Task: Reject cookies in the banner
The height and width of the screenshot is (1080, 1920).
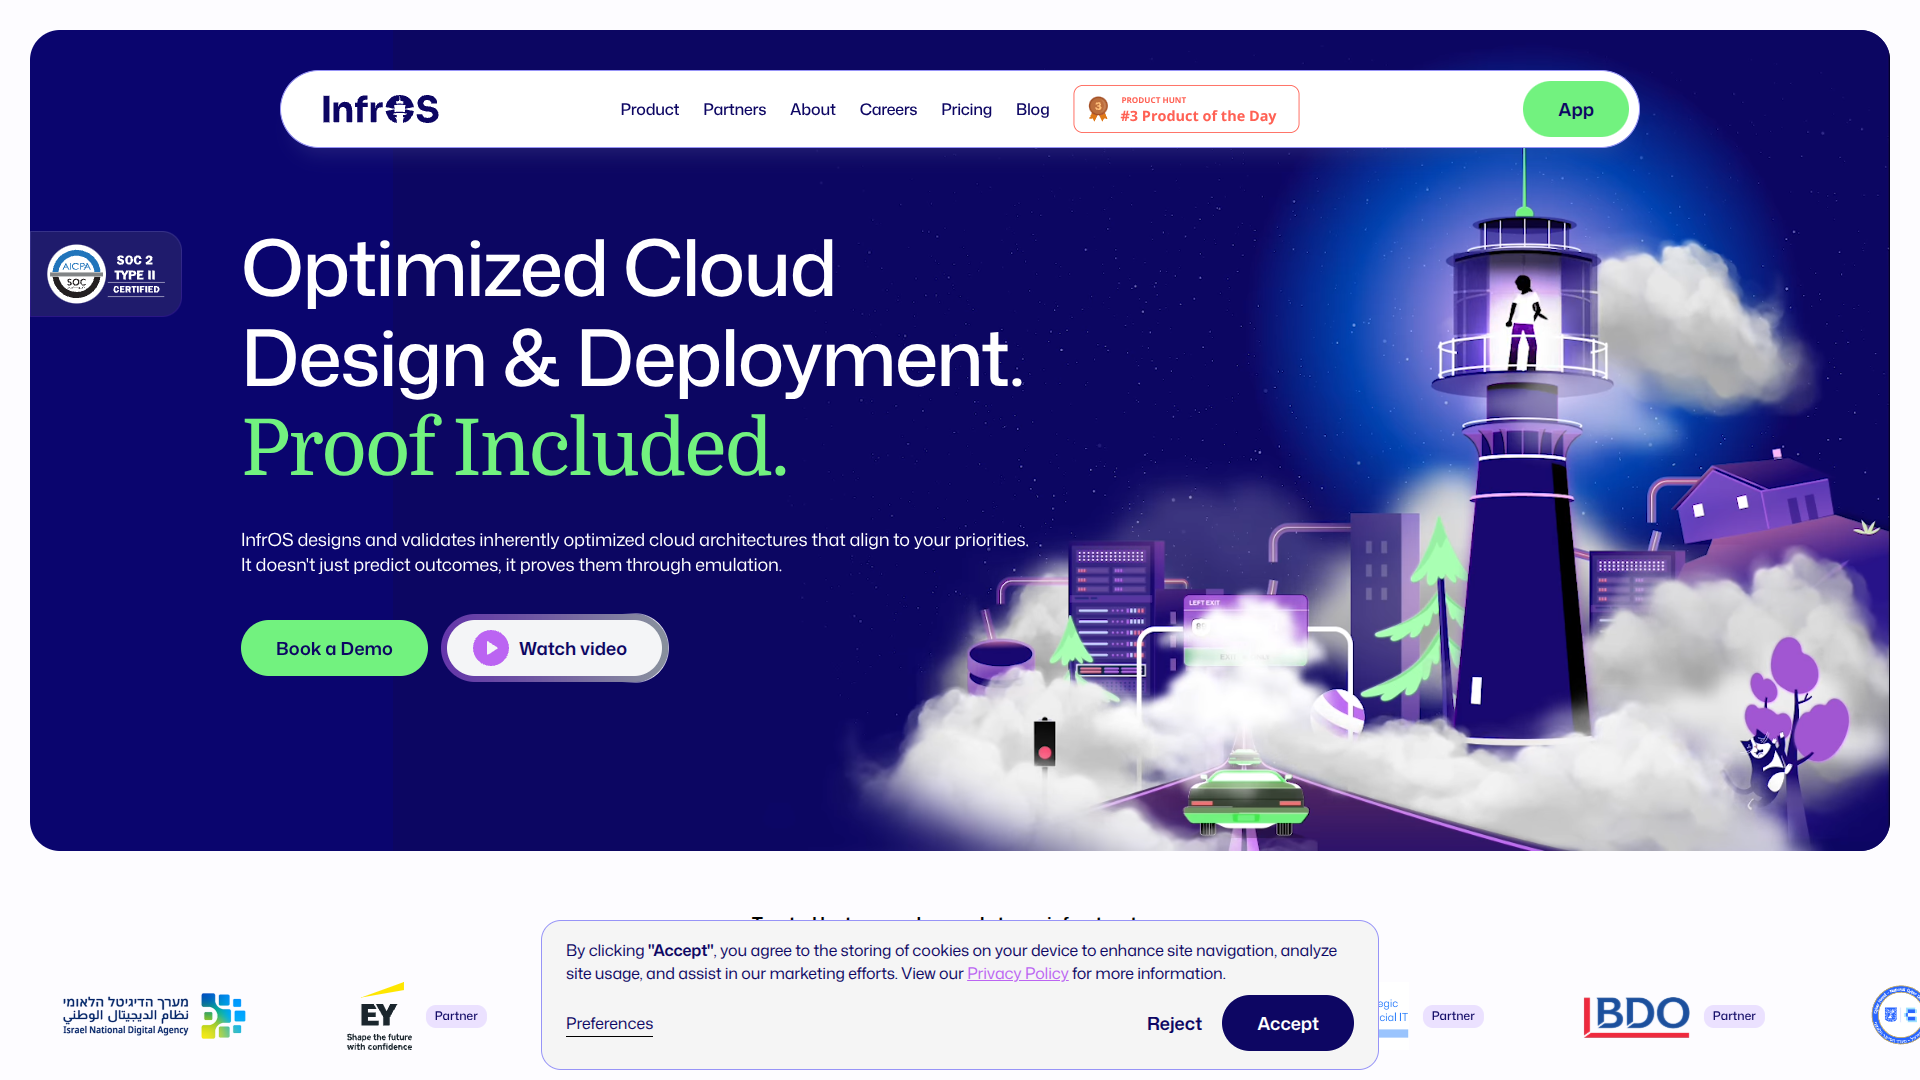Action: [x=1174, y=1023]
